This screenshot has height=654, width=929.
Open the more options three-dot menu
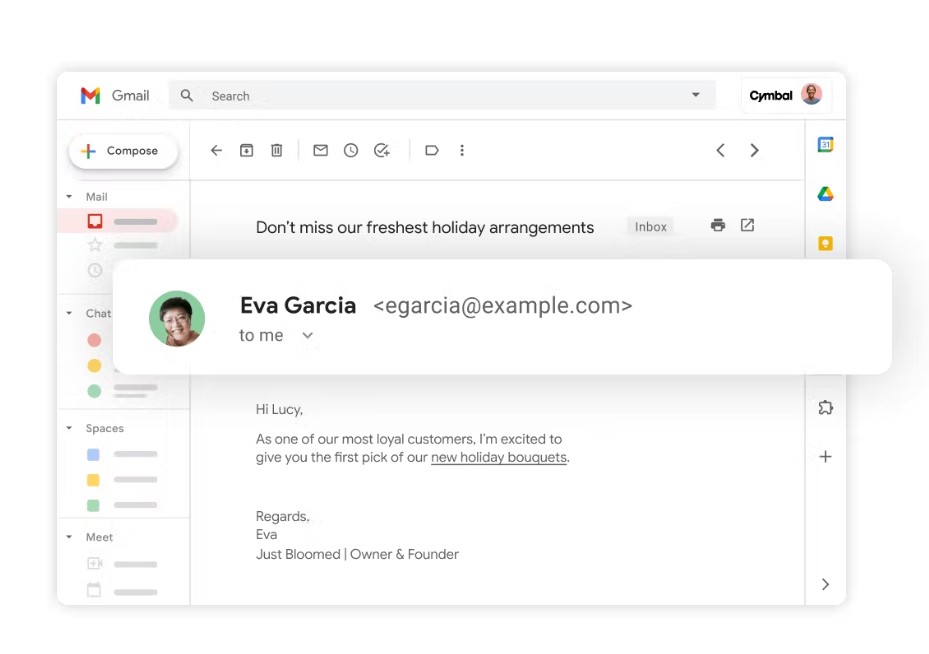462,150
